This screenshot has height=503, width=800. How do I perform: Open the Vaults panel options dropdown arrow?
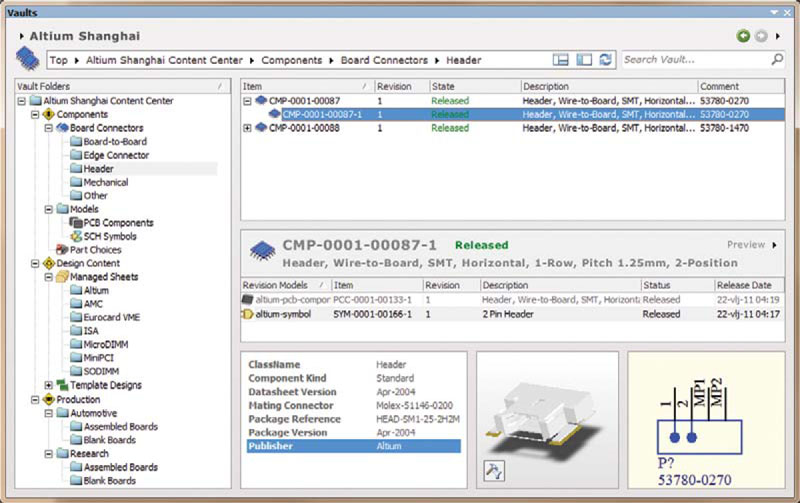pyautogui.click(x=774, y=12)
